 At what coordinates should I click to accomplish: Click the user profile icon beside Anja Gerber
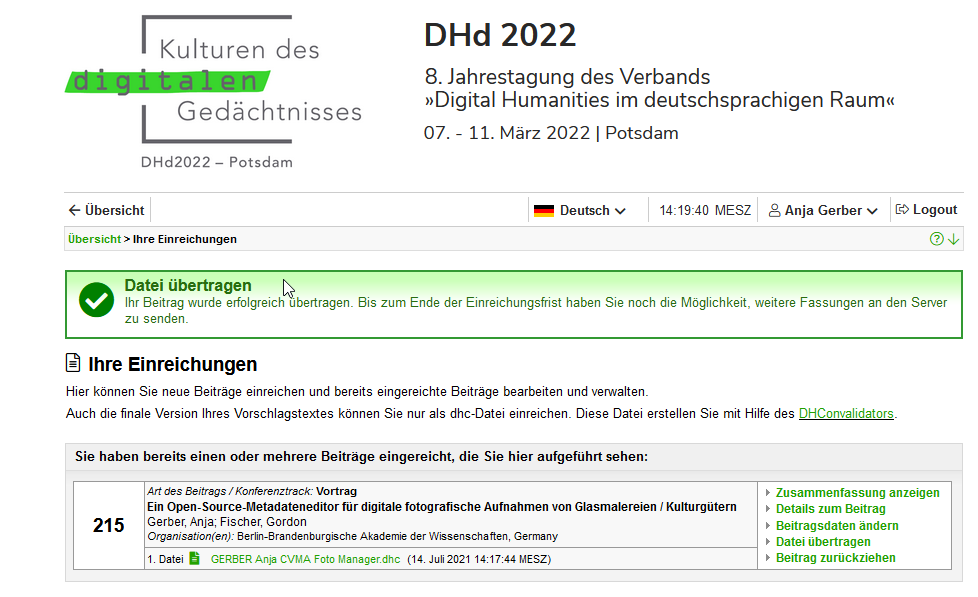[774, 210]
